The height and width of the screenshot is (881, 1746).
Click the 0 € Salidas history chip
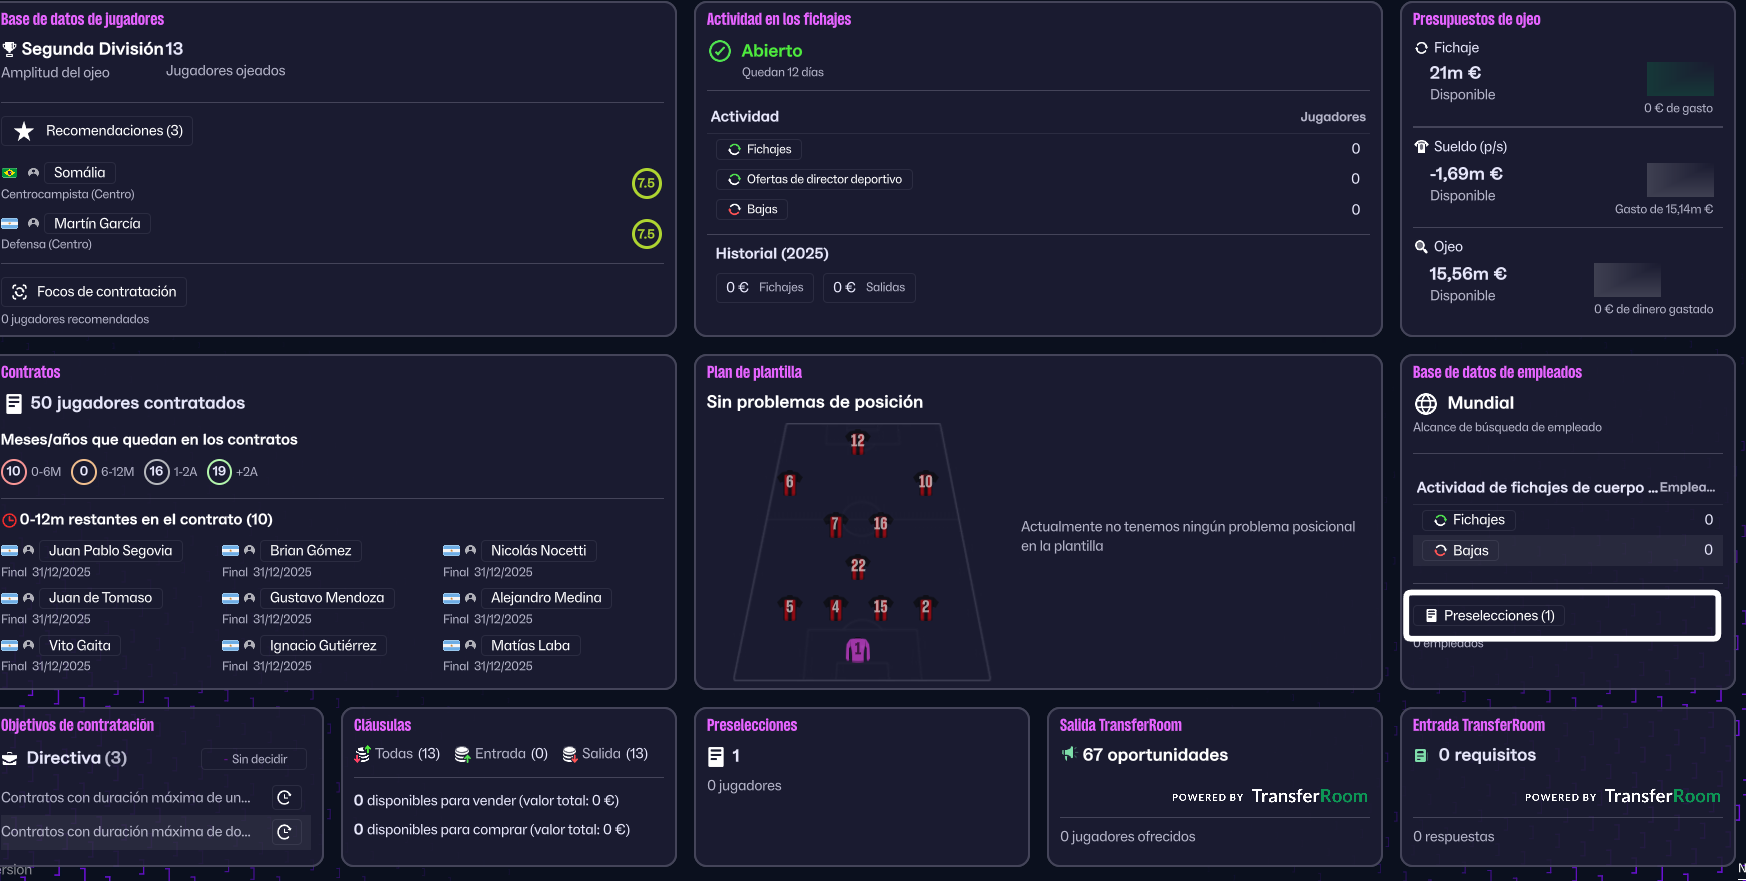click(x=869, y=288)
